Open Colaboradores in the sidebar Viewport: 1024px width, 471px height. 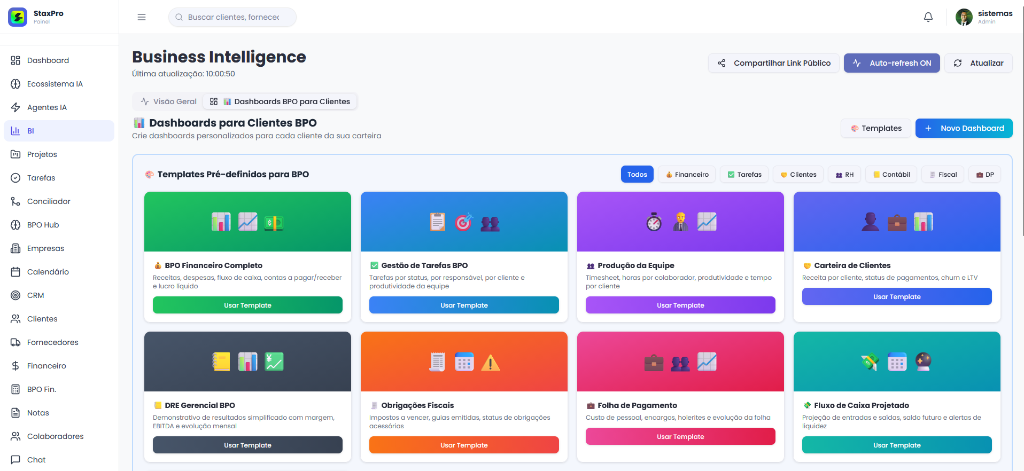(x=59, y=436)
